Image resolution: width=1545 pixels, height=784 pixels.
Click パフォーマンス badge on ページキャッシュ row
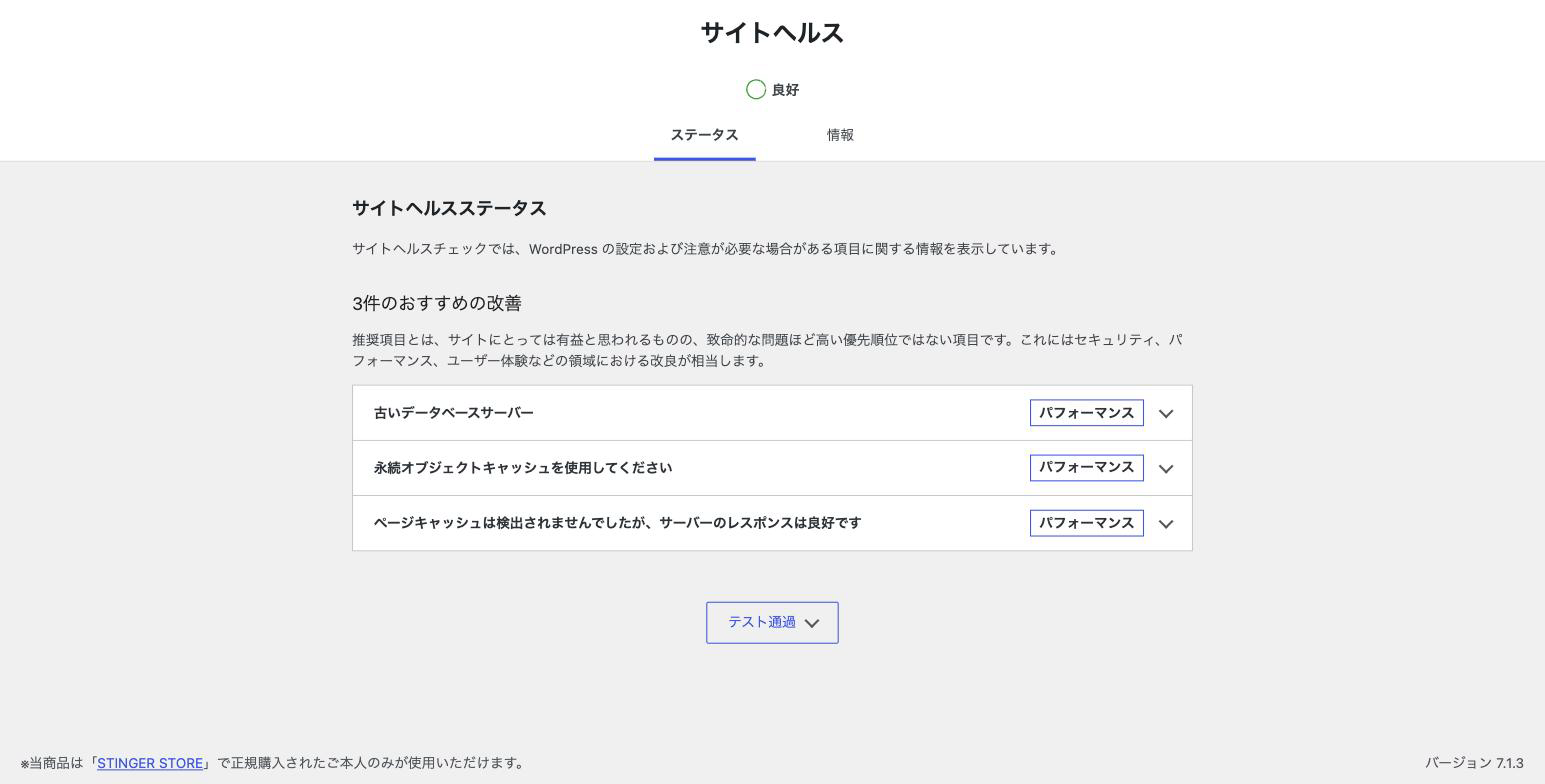1086,523
